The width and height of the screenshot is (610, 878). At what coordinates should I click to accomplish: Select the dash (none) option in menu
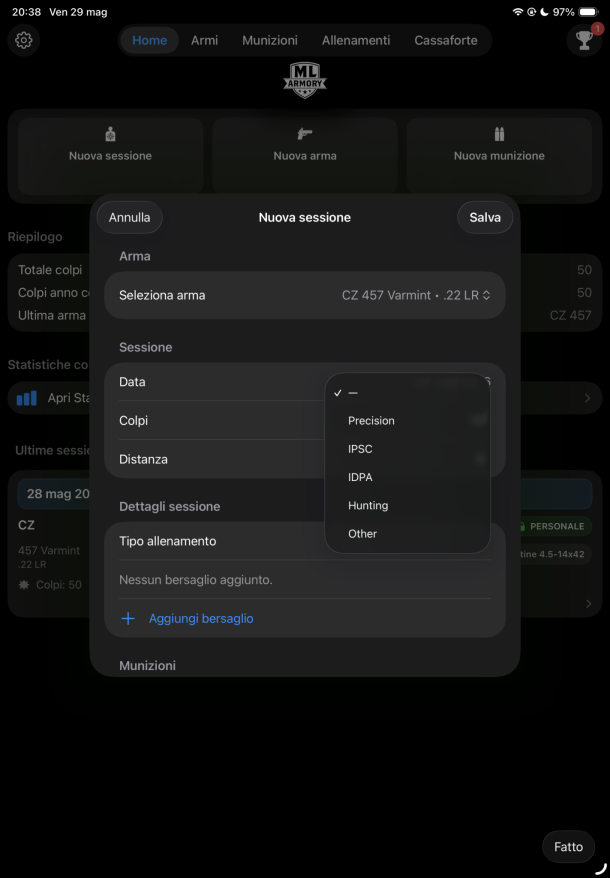click(x=407, y=393)
